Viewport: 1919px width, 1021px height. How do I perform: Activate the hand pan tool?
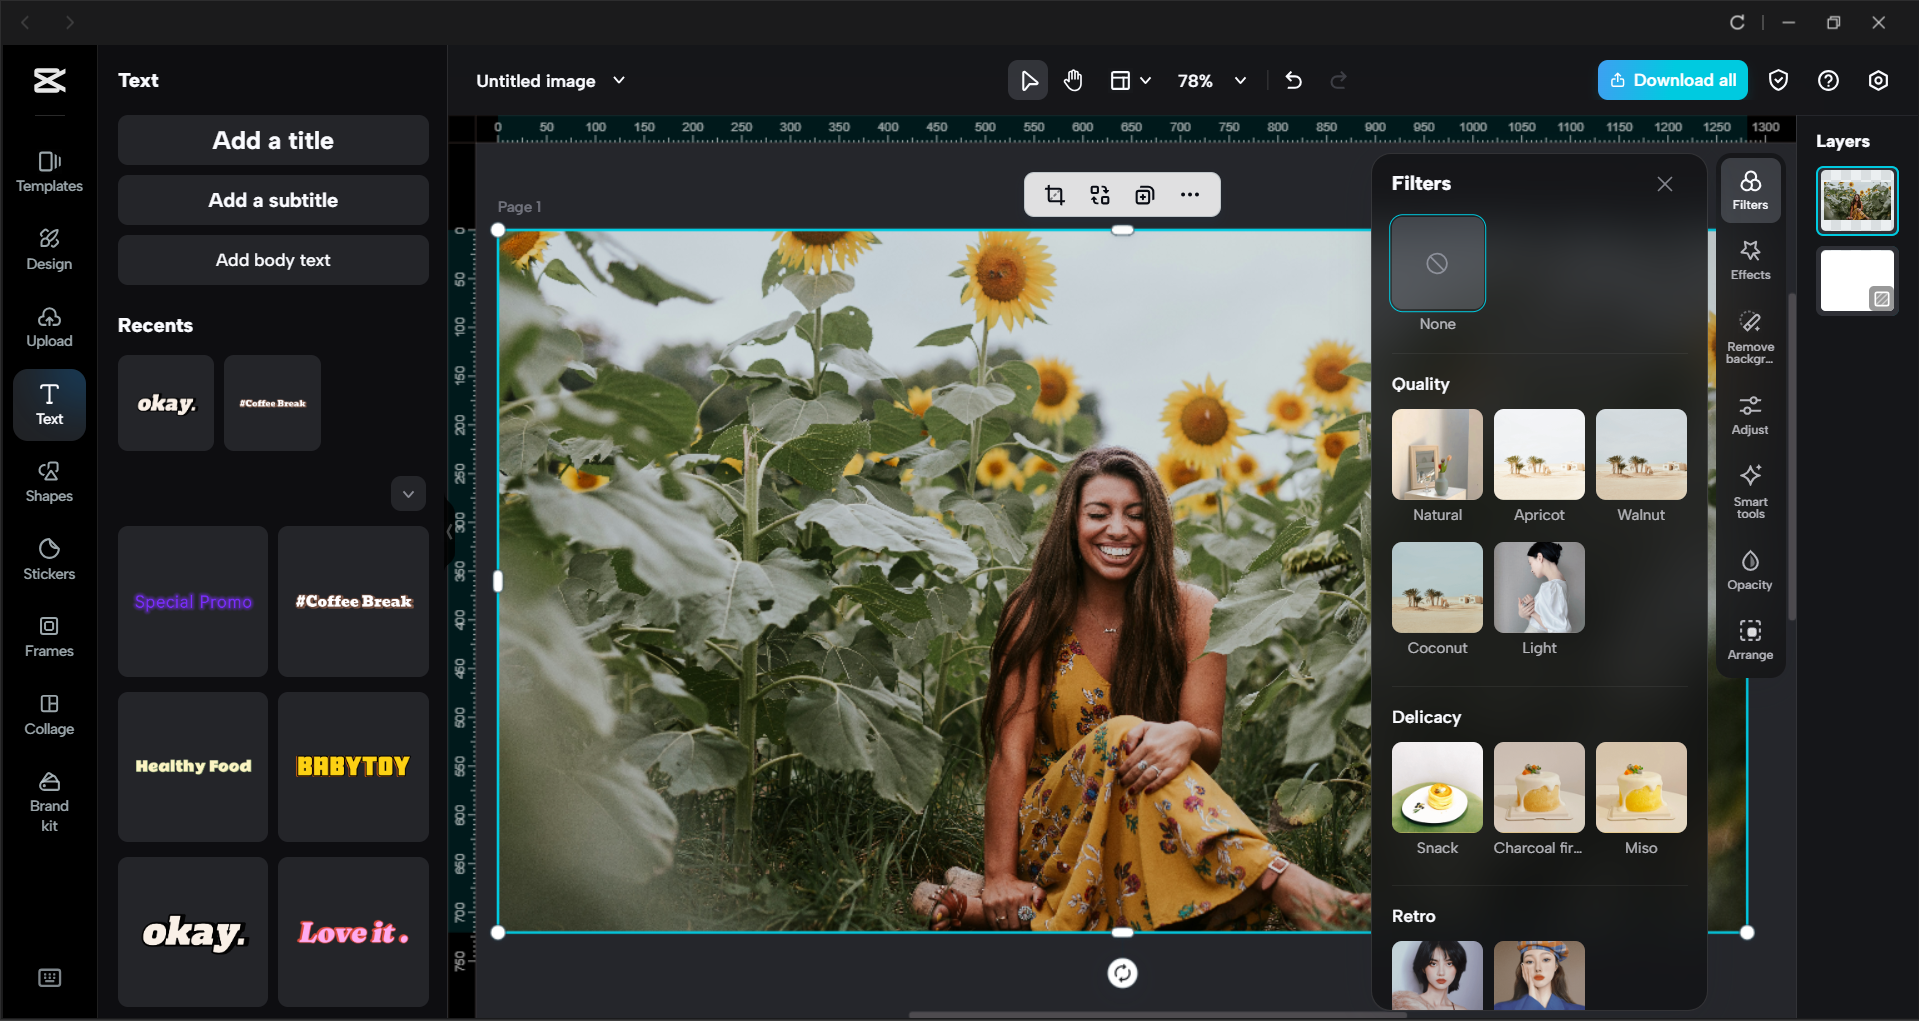pos(1073,80)
